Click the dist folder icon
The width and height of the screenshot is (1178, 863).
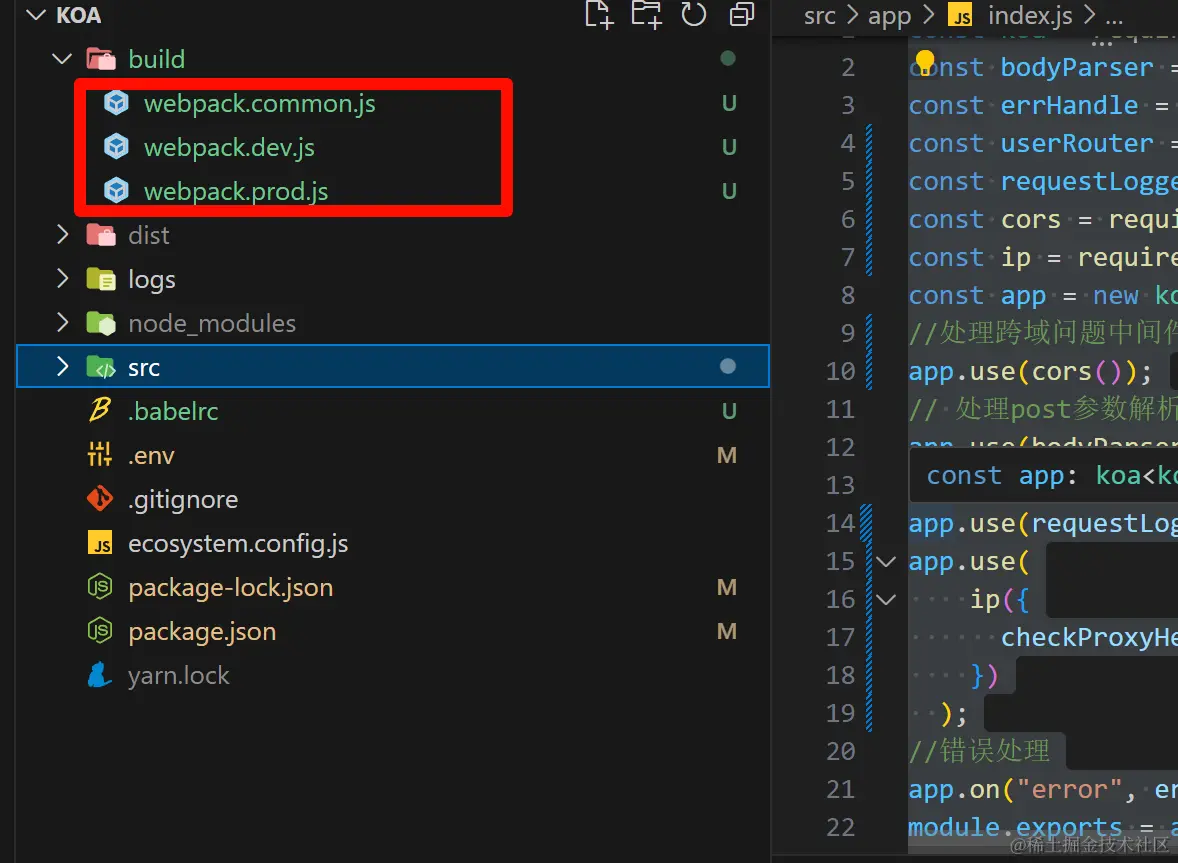coord(101,235)
